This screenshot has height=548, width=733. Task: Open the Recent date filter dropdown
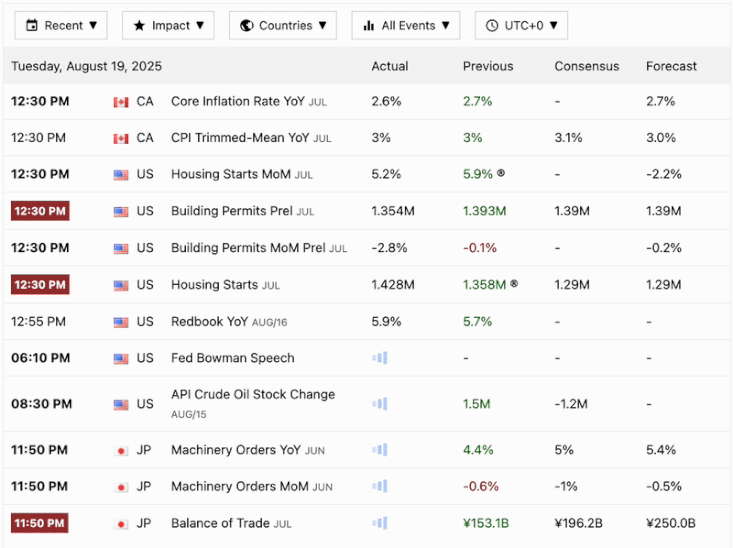(x=61, y=25)
